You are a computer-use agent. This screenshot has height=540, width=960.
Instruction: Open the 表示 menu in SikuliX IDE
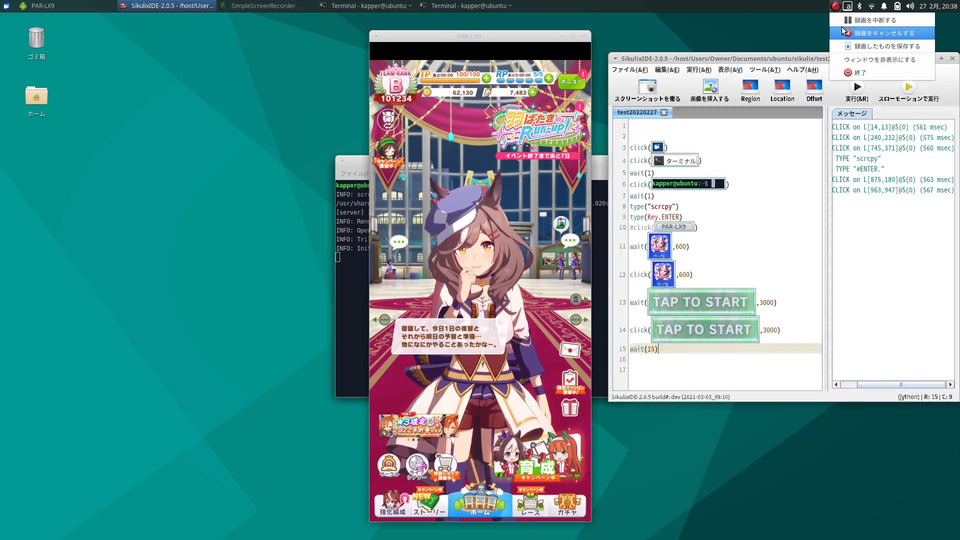pyautogui.click(x=730, y=70)
